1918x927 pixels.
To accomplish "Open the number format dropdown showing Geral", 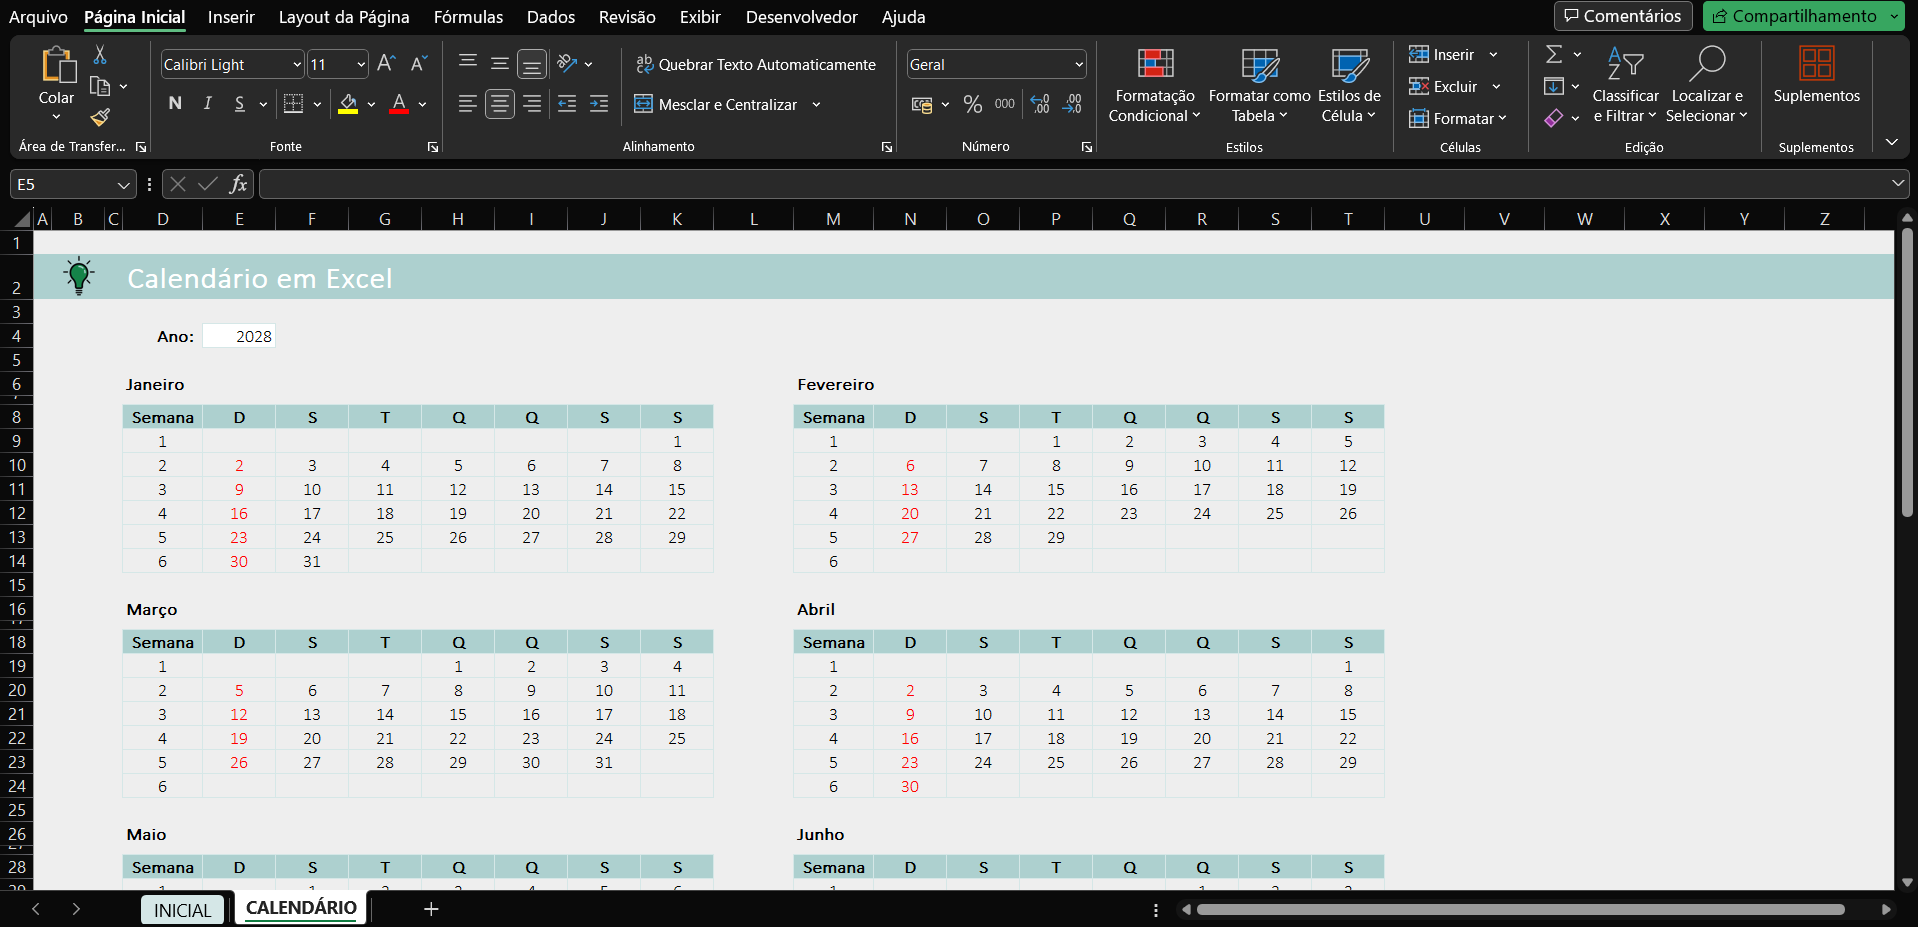I will 994,63.
